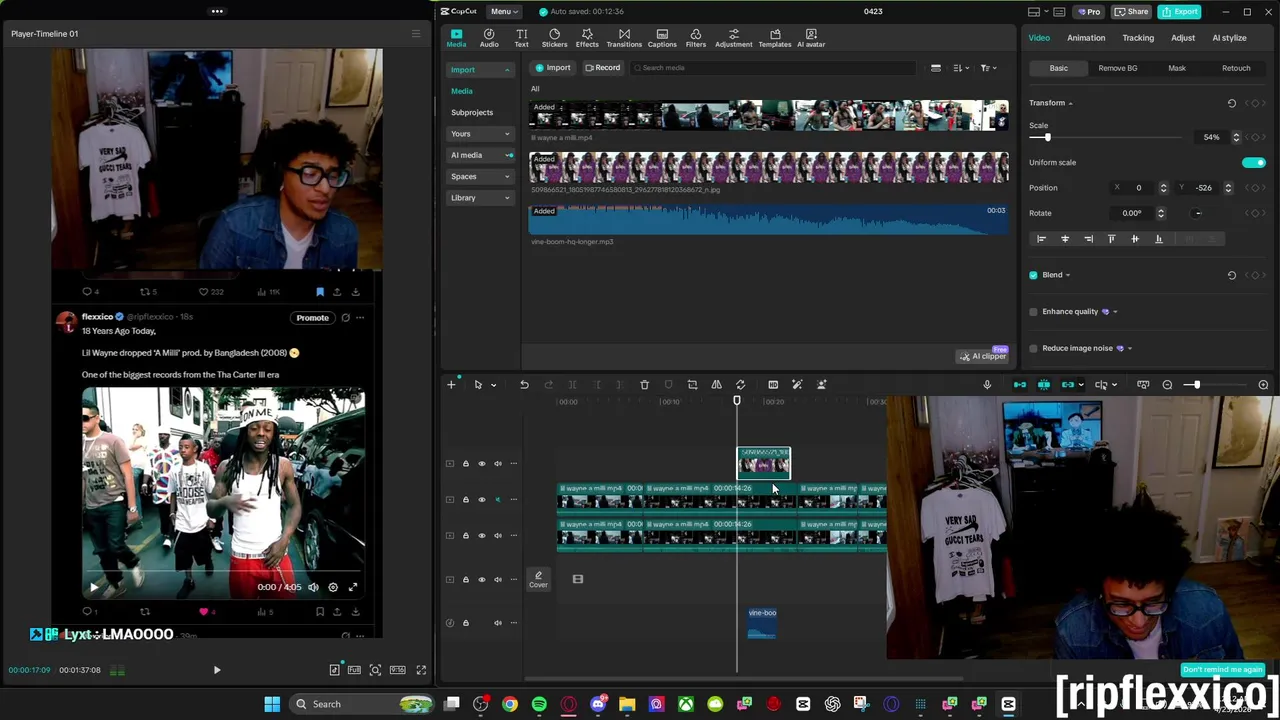Click the Pro upgrade button
Screen dimensions: 1280x720
pos(1088,11)
